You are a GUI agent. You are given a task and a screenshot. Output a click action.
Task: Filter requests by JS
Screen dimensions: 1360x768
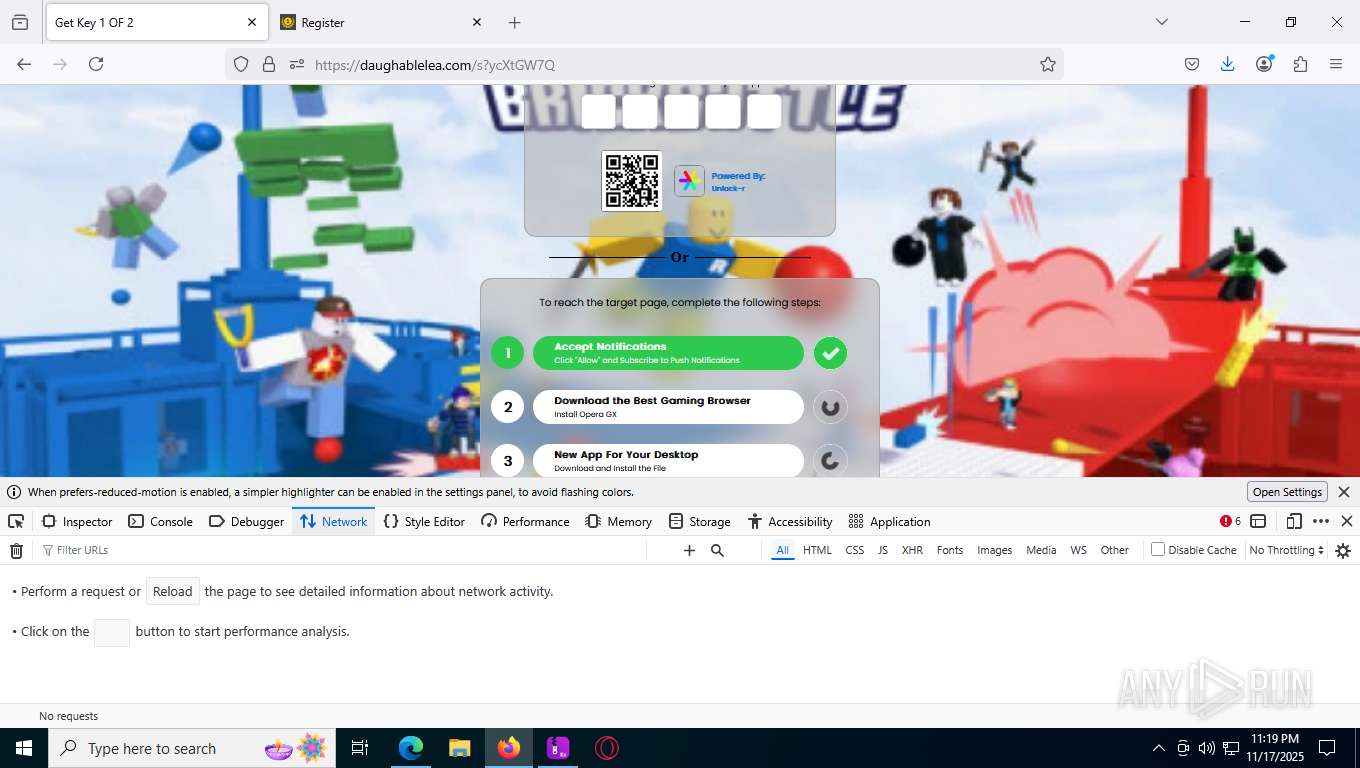[x=883, y=550]
